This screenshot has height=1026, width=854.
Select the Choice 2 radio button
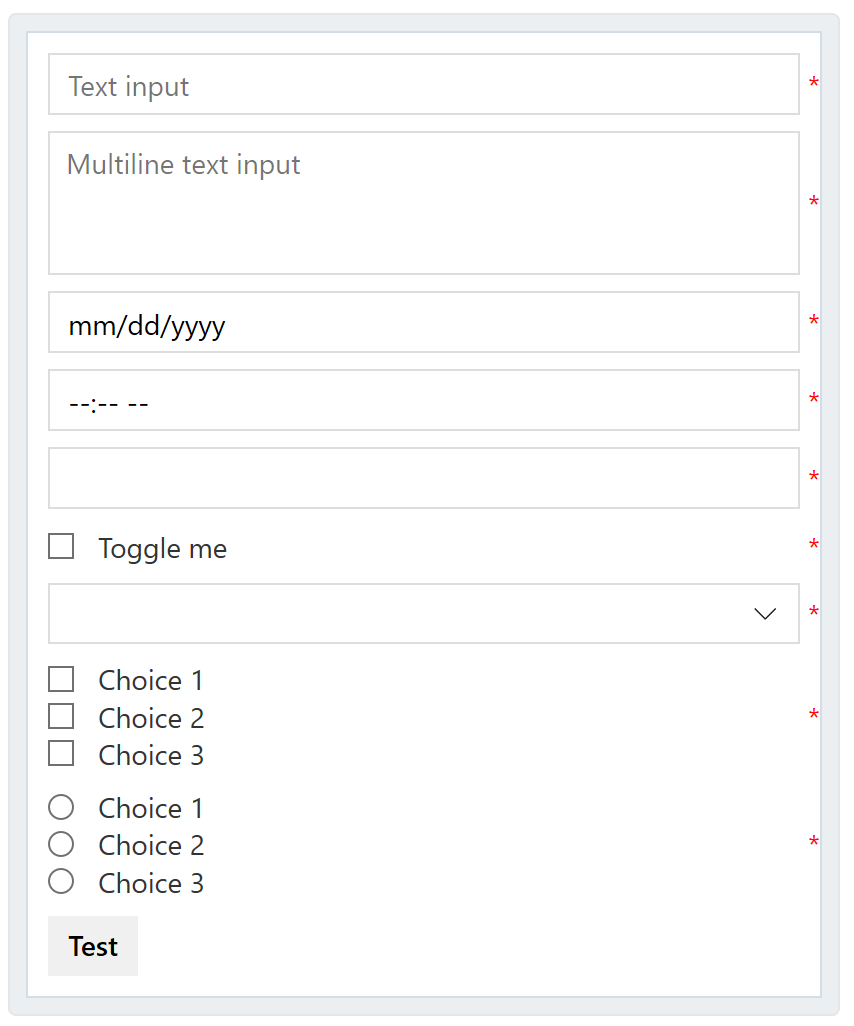61,844
